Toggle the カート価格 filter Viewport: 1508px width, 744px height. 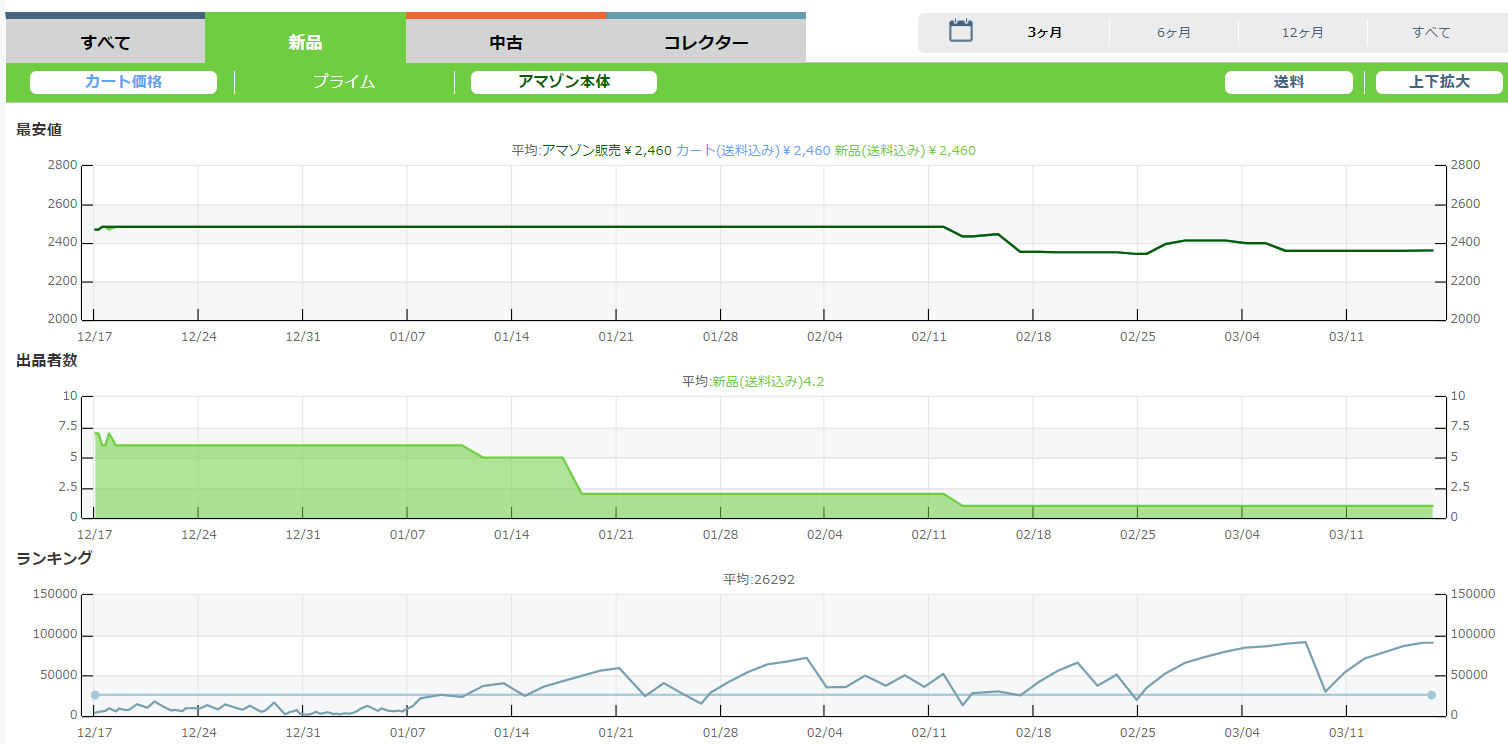[x=123, y=82]
